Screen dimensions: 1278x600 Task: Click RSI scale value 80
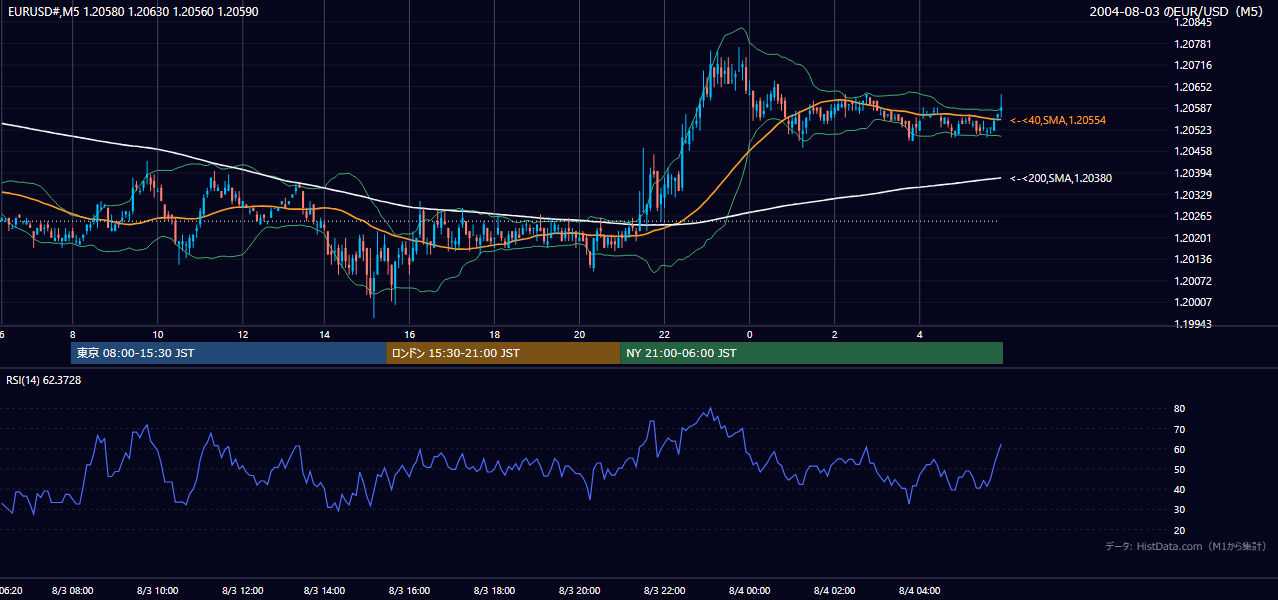point(1179,409)
